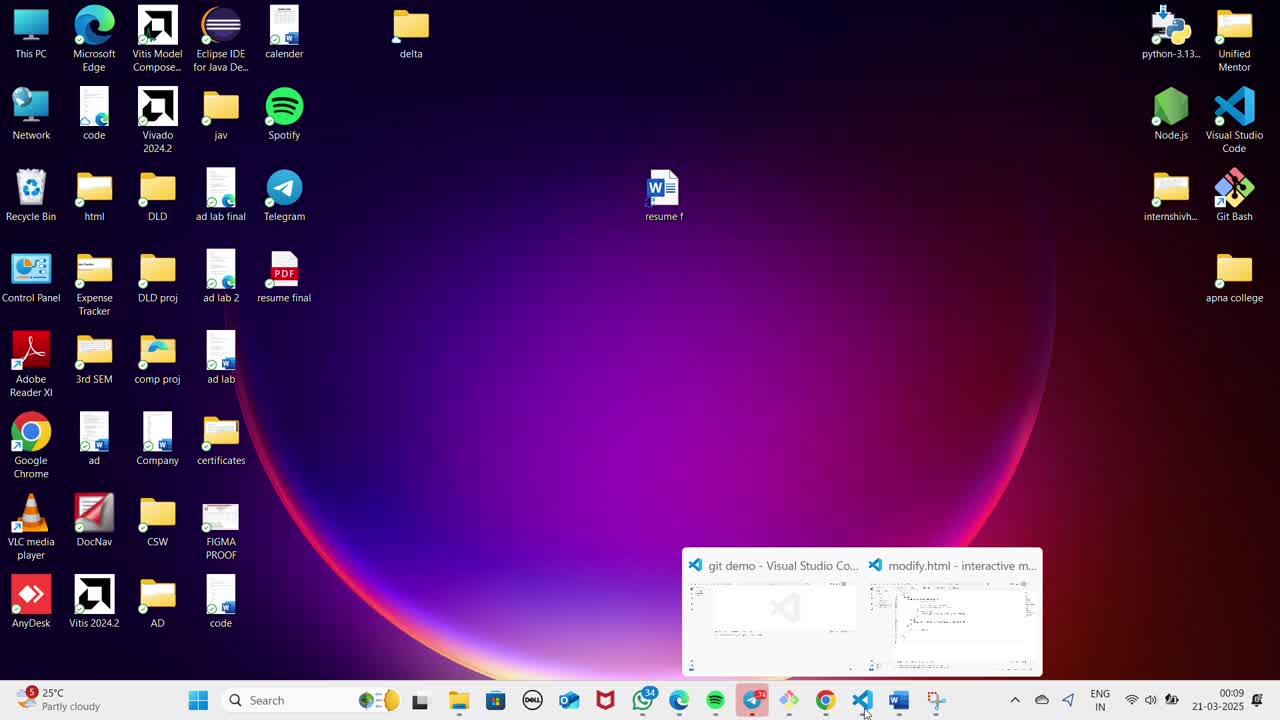Viewport: 1280px width, 720px height.
Task: Show hidden icons in system tray
Action: (x=1015, y=700)
